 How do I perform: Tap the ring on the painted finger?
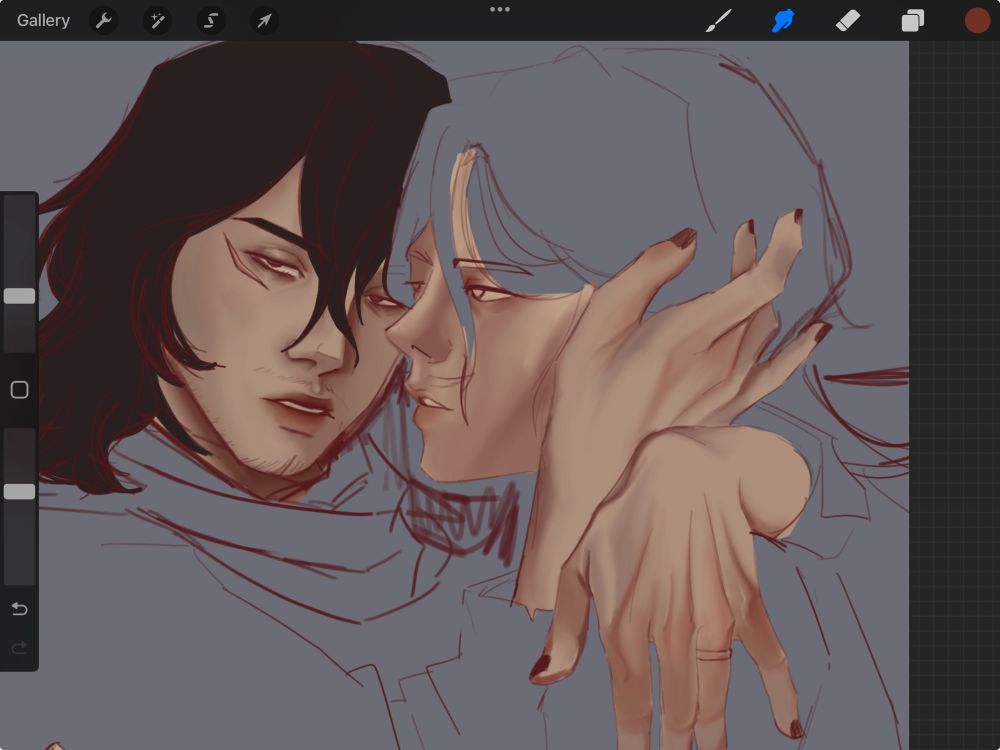[x=714, y=654]
